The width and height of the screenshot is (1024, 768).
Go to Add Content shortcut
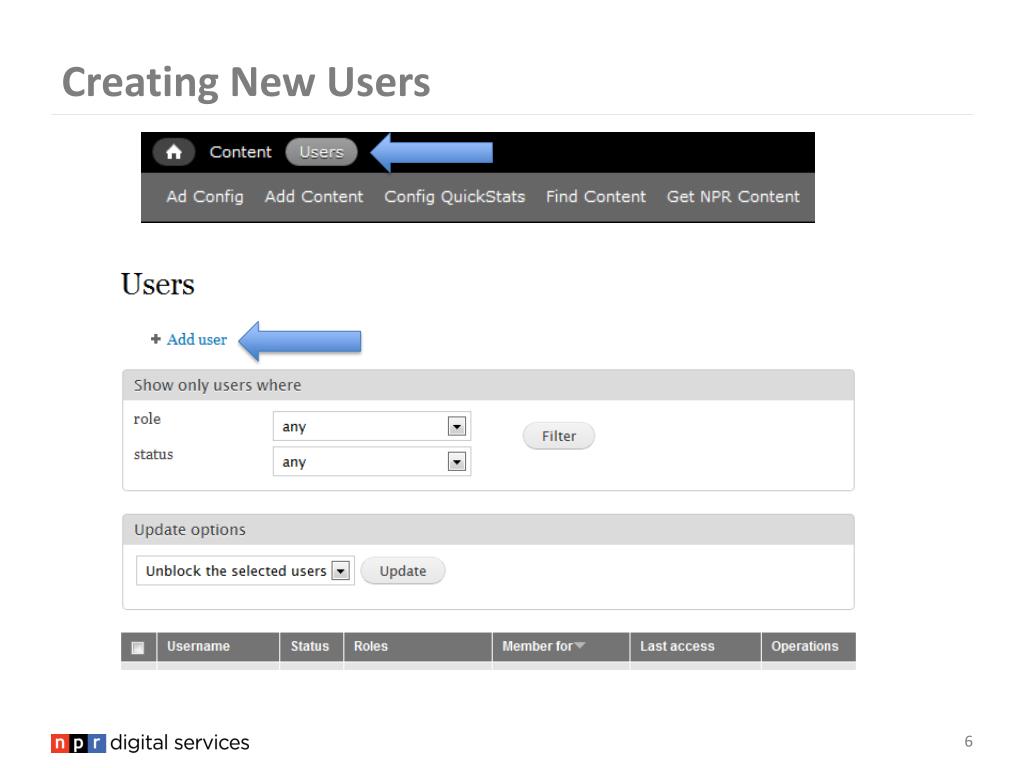[313, 197]
